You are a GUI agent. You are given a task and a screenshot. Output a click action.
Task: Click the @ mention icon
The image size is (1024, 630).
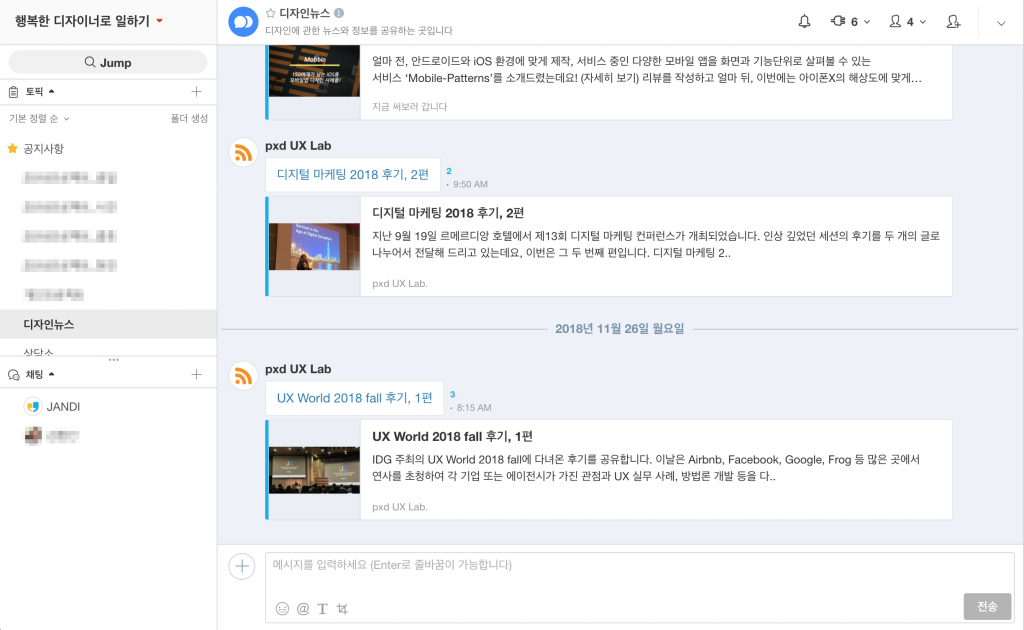pyautogui.click(x=303, y=608)
